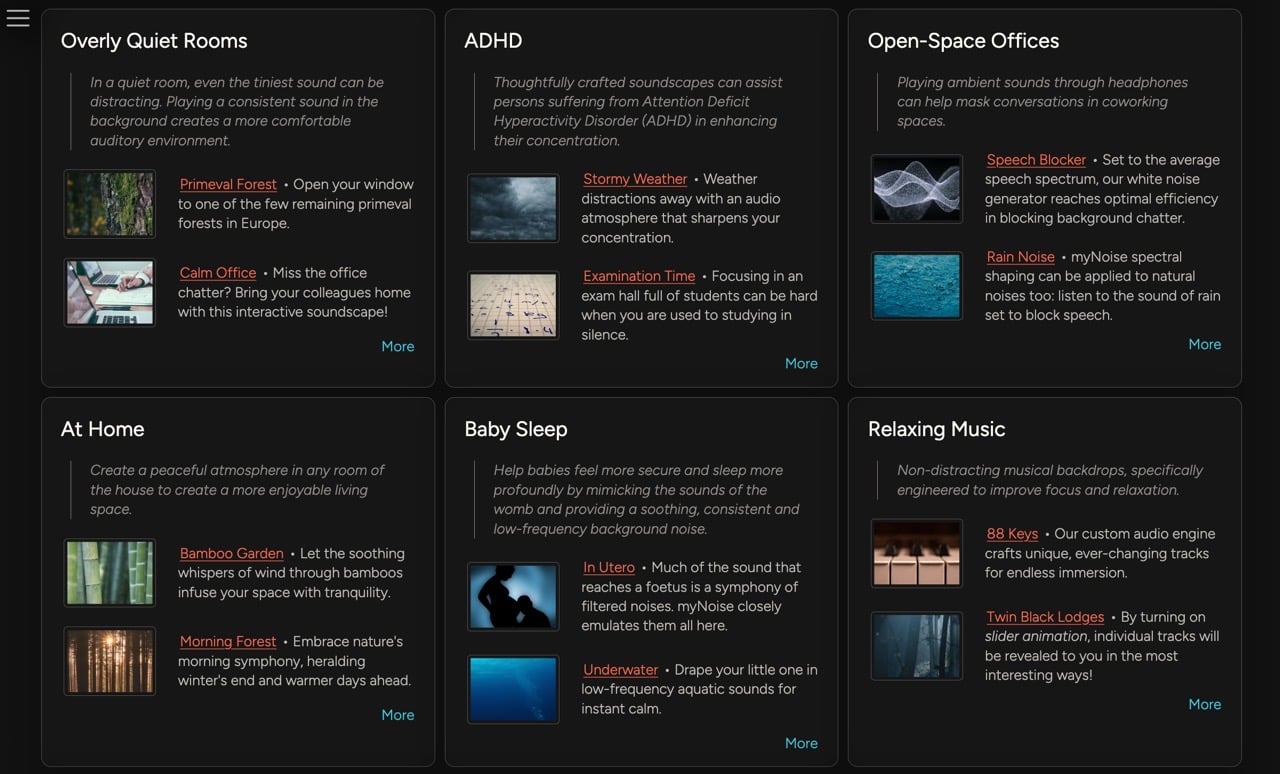Open the Underwater blue thumbnail

513,689
